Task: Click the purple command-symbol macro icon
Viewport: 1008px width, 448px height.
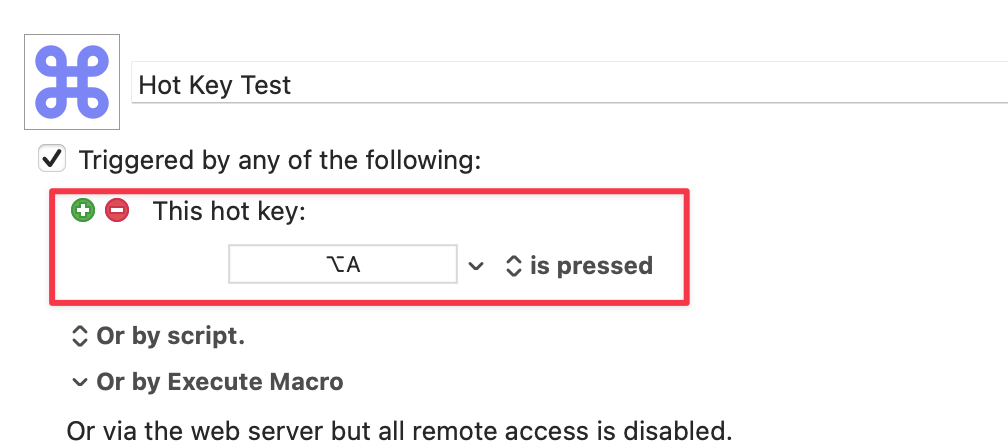Action: [x=72, y=81]
